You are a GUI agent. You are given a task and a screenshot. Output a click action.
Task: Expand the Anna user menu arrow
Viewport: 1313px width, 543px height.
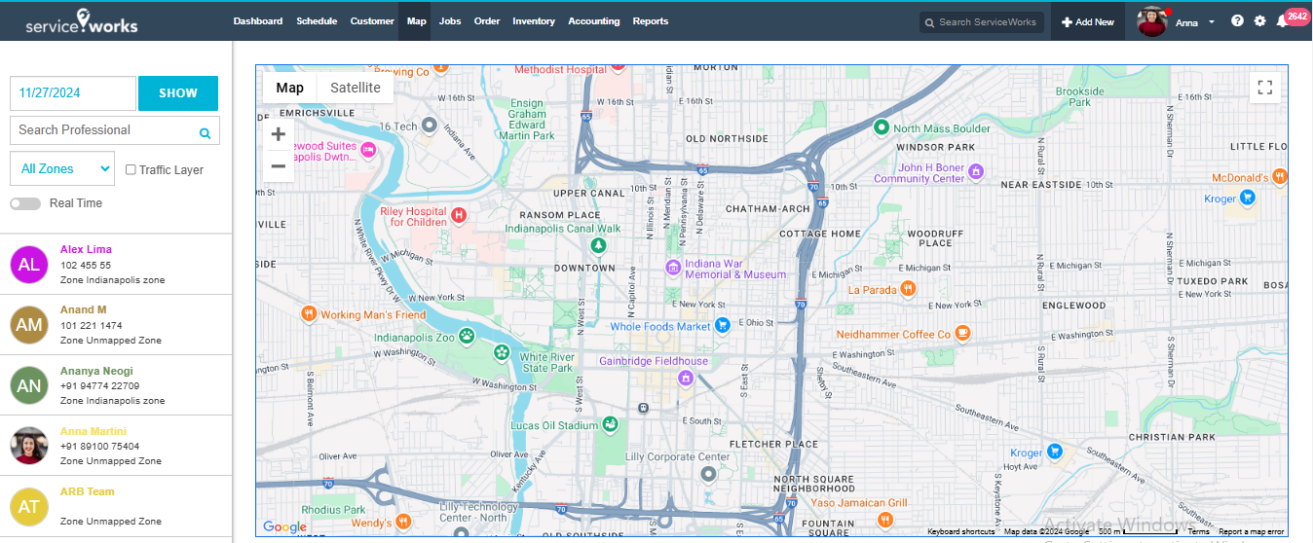[x=1211, y=22]
